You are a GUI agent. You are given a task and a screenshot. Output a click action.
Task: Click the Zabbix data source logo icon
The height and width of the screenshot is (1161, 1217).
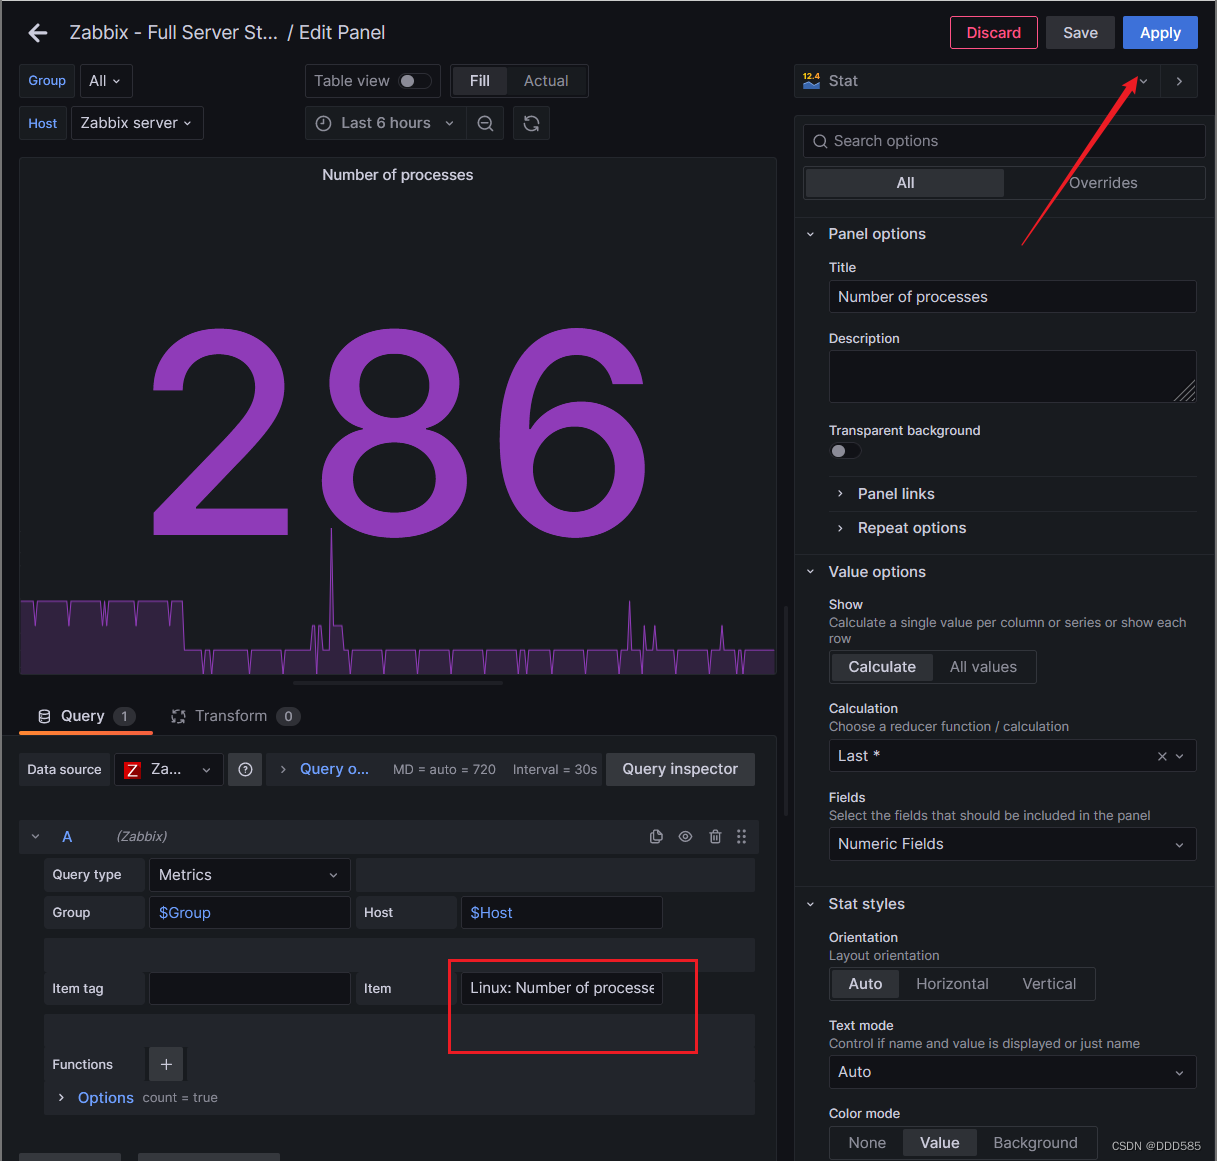point(132,769)
